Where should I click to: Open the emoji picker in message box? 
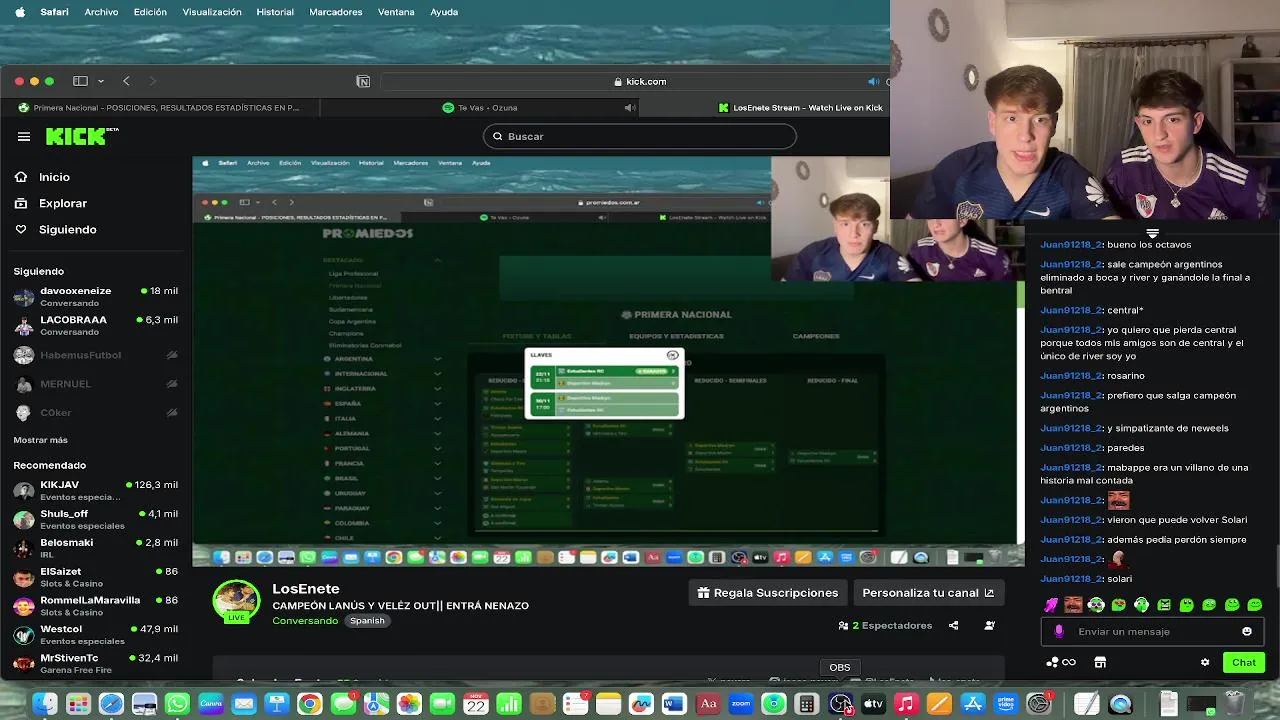(x=1247, y=631)
